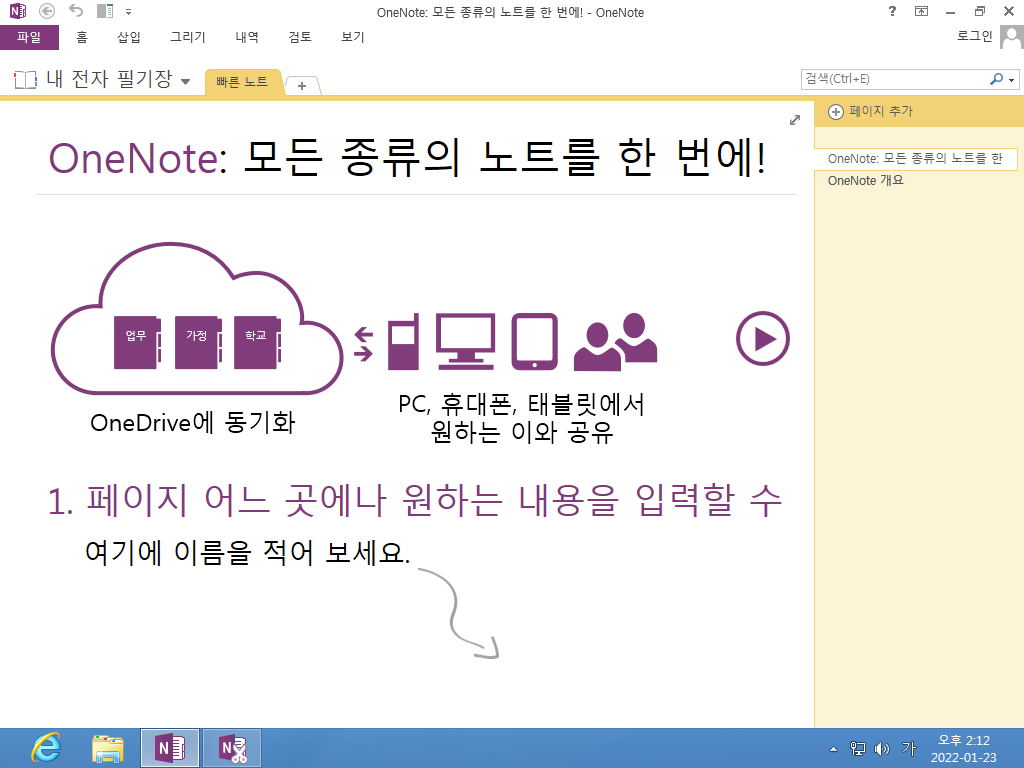This screenshot has height=768, width=1024.
Task: Click the 가정 notebook icon in the cloud
Action: (x=199, y=342)
